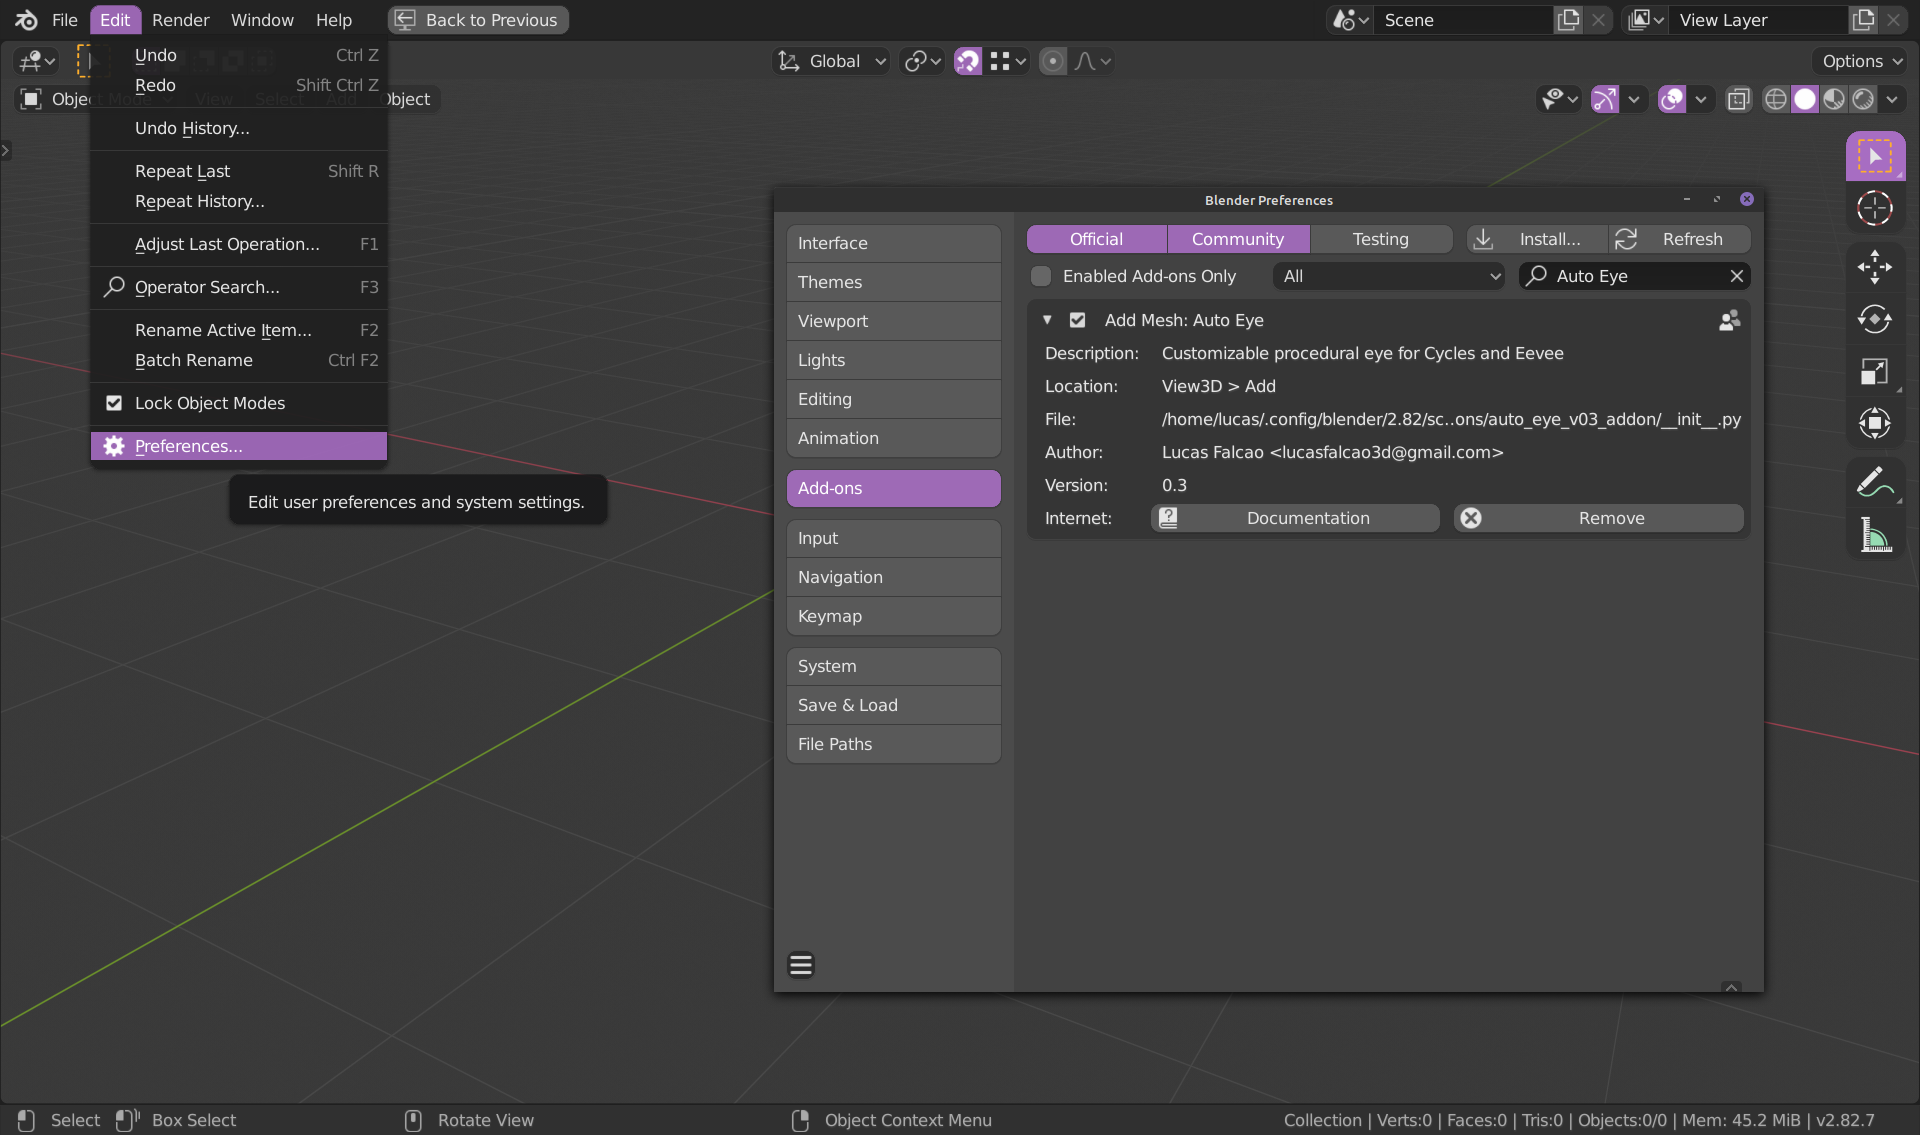The image size is (1920, 1135).
Task: Collapse the Add Mesh: Auto Eye add-on details
Action: [x=1048, y=320]
